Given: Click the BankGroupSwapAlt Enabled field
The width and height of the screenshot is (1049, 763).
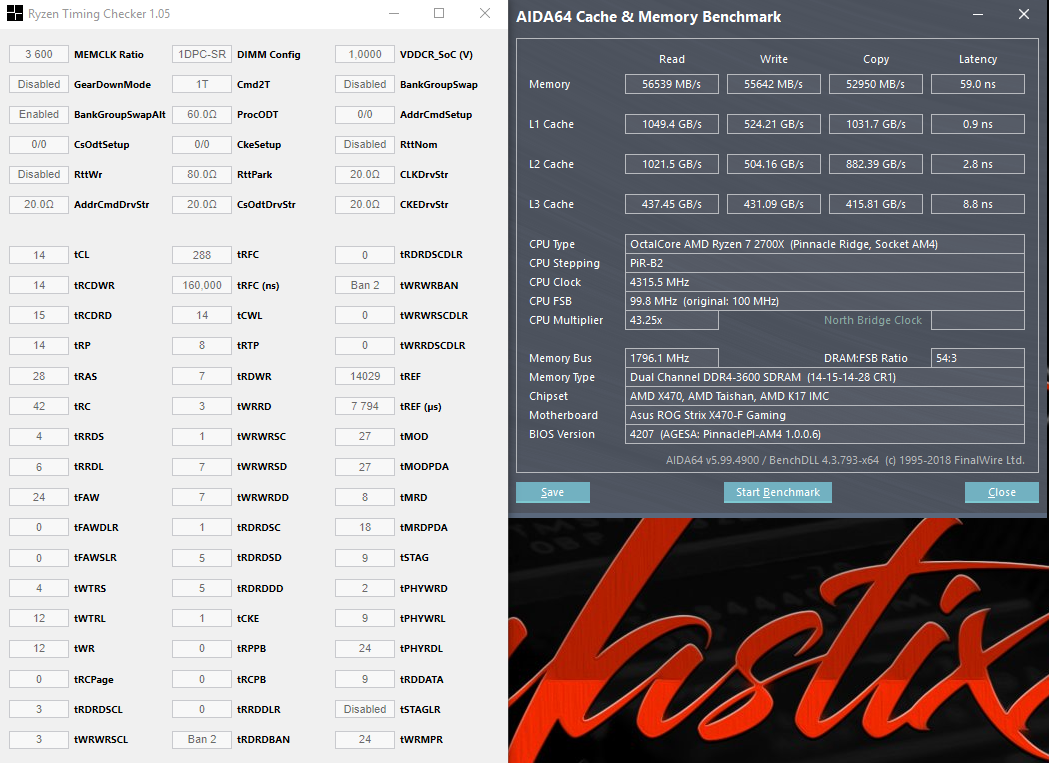Looking at the screenshot, I should pos(39,114).
